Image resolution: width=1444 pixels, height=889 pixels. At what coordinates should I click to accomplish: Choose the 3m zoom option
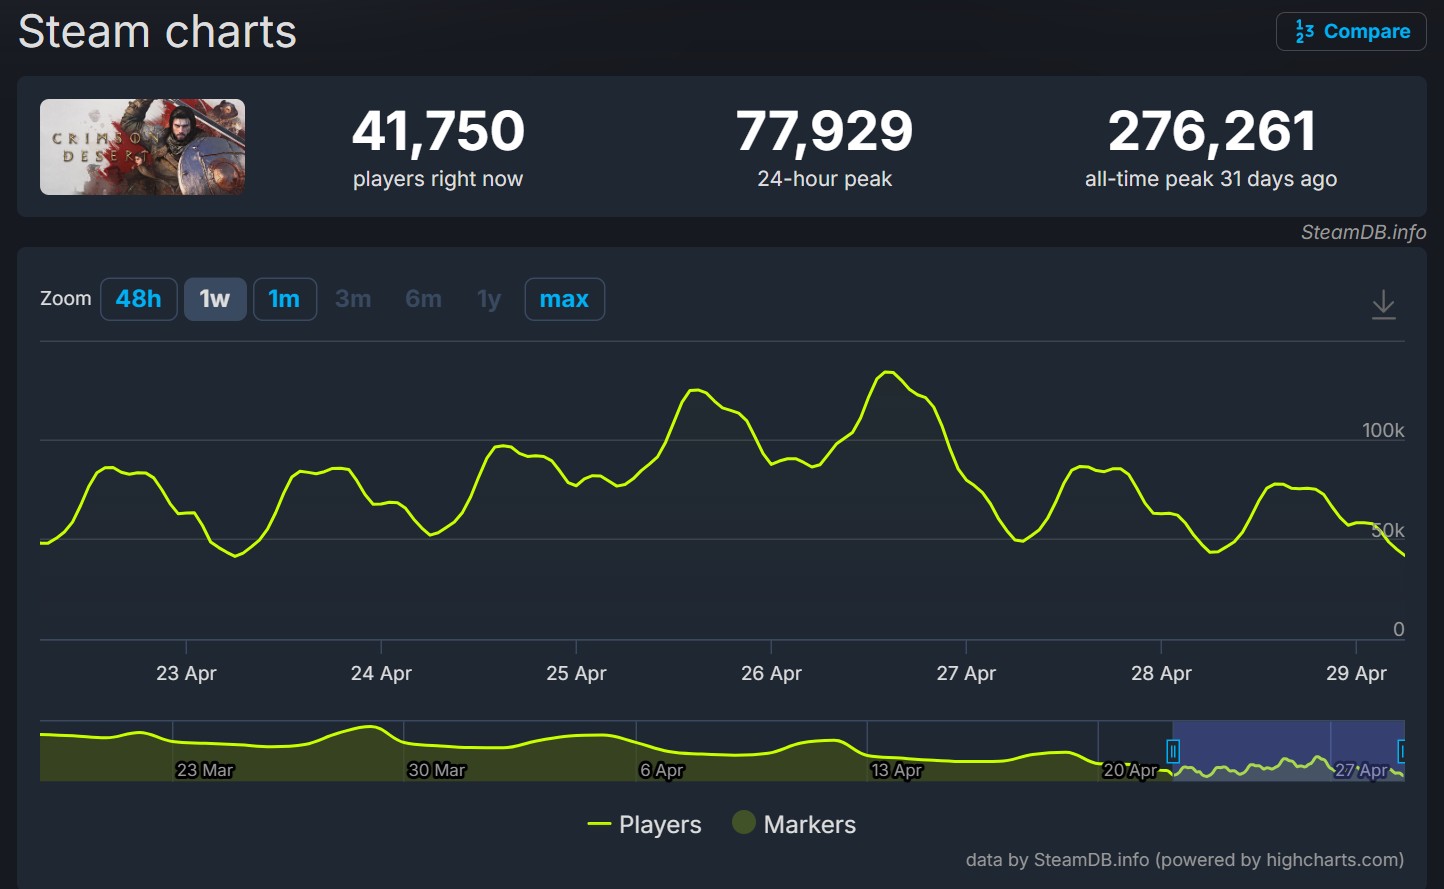353,299
